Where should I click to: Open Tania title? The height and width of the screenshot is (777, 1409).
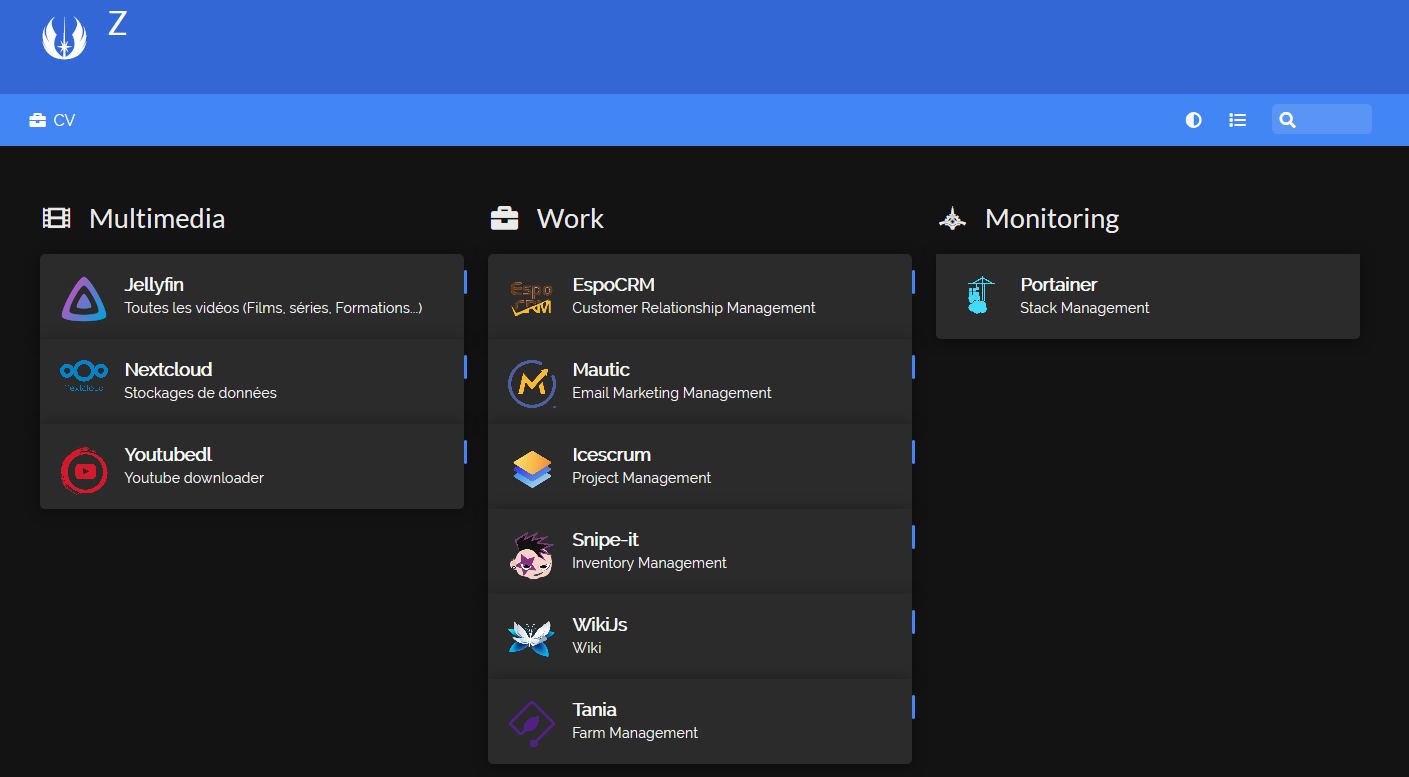click(x=594, y=710)
